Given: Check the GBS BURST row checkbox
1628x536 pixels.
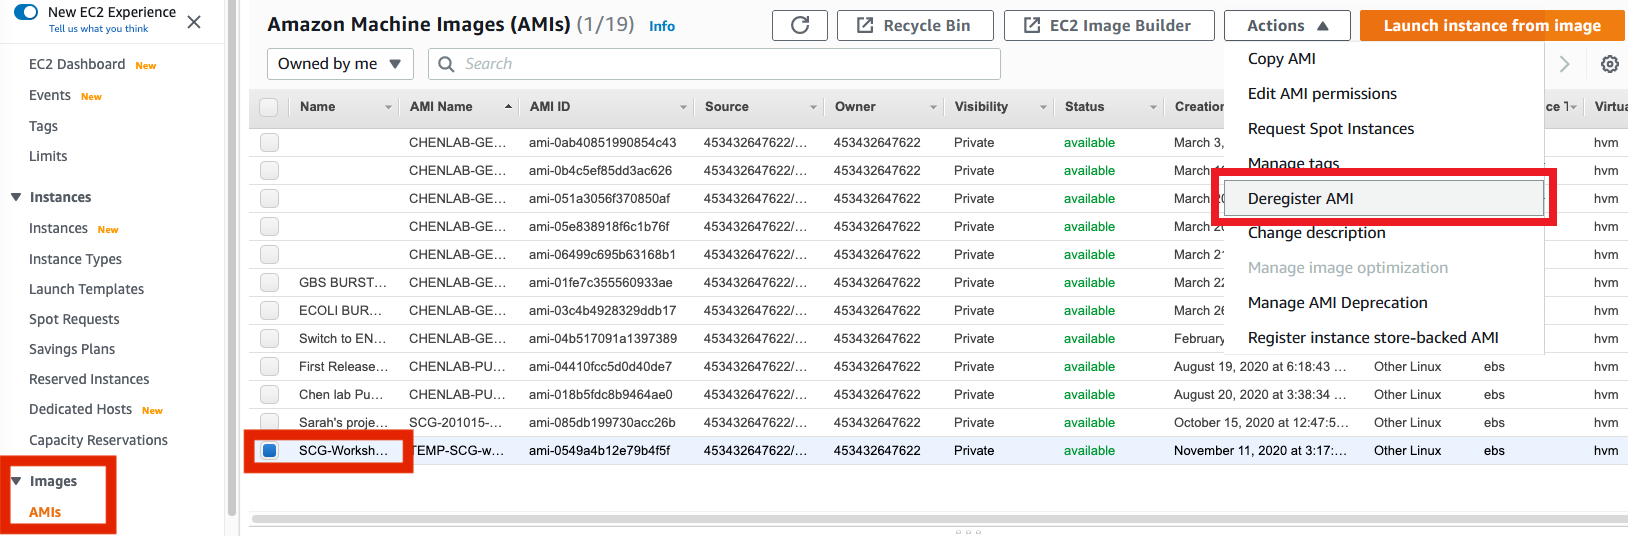Looking at the screenshot, I should coord(269,283).
